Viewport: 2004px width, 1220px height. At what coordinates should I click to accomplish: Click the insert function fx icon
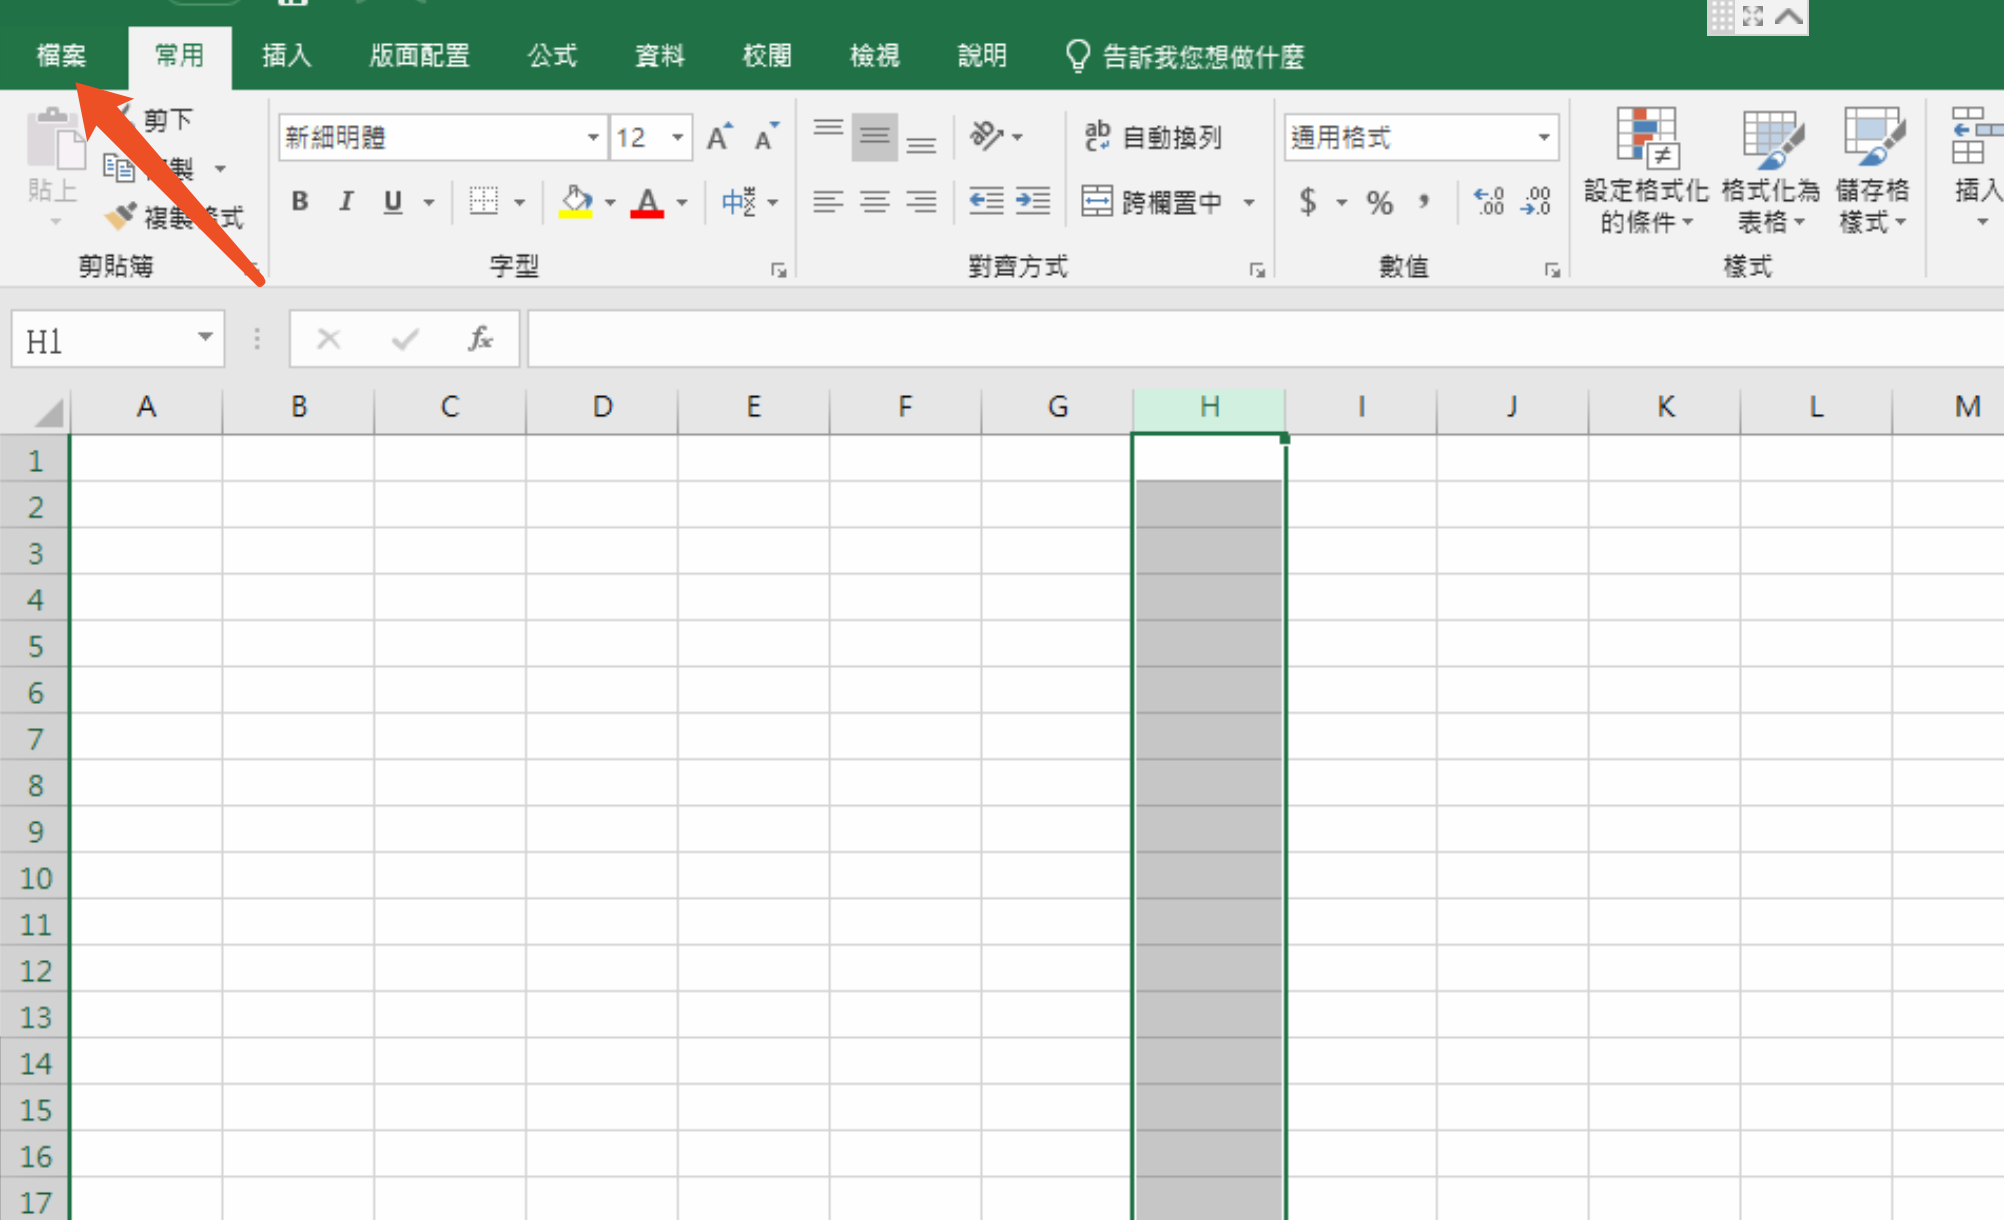coord(480,339)
